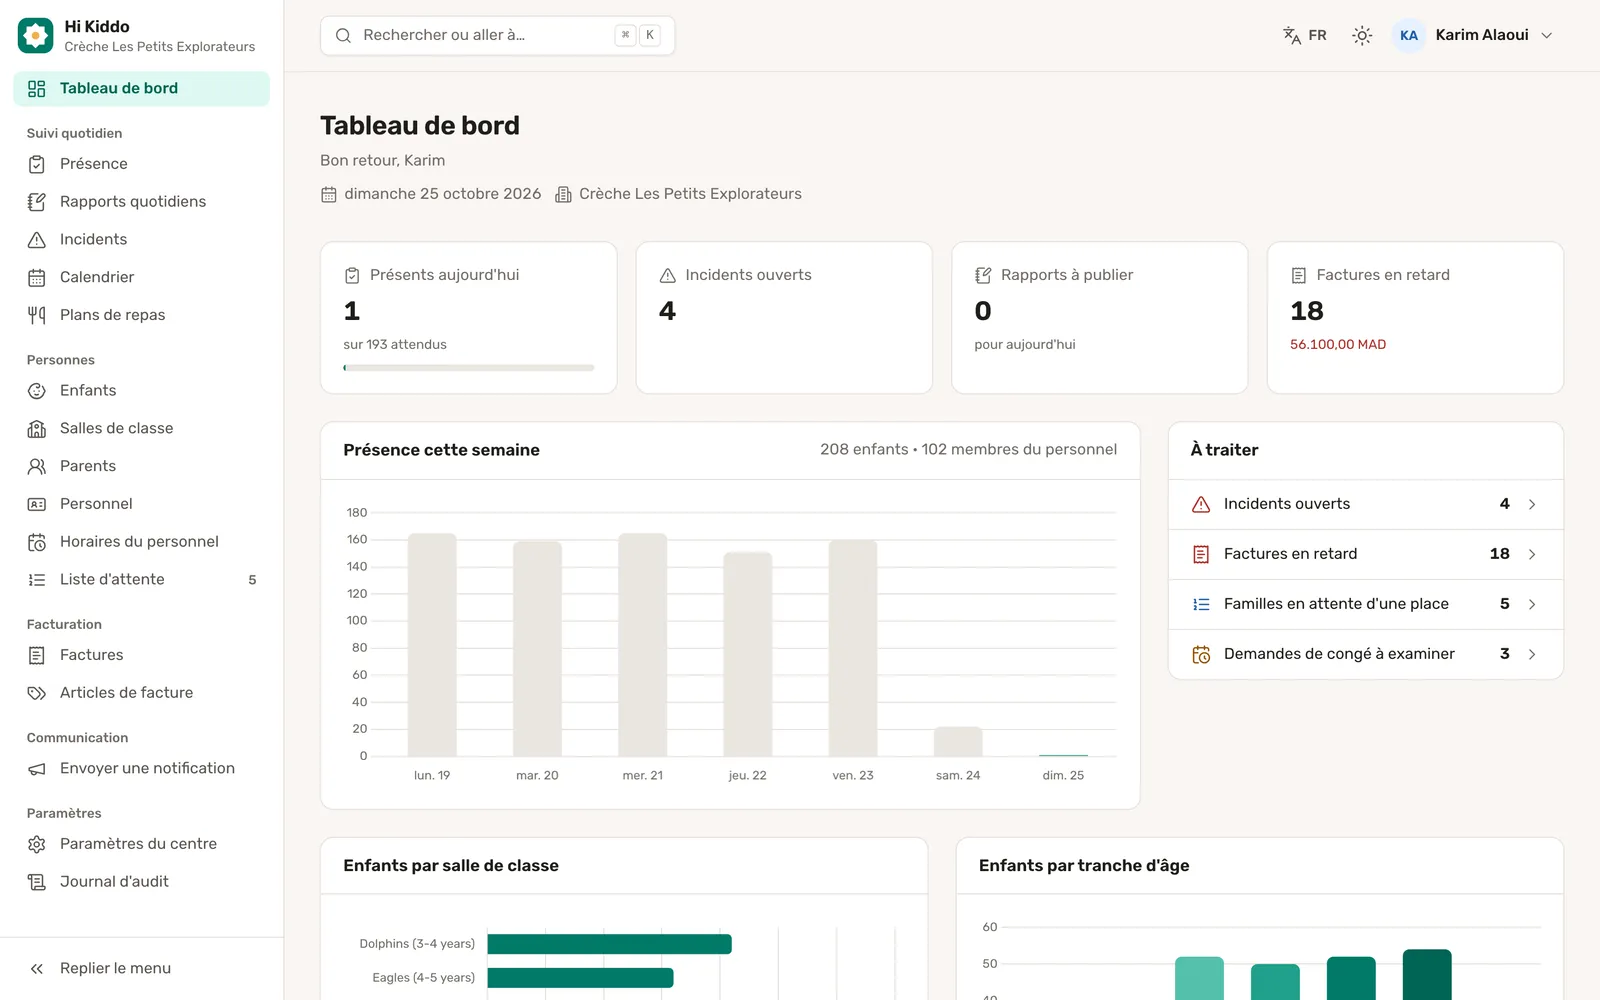The image size is (1600, 1000).
Task: Click the Factures receipt icon in the sidebar
Action: coord(37,655)
